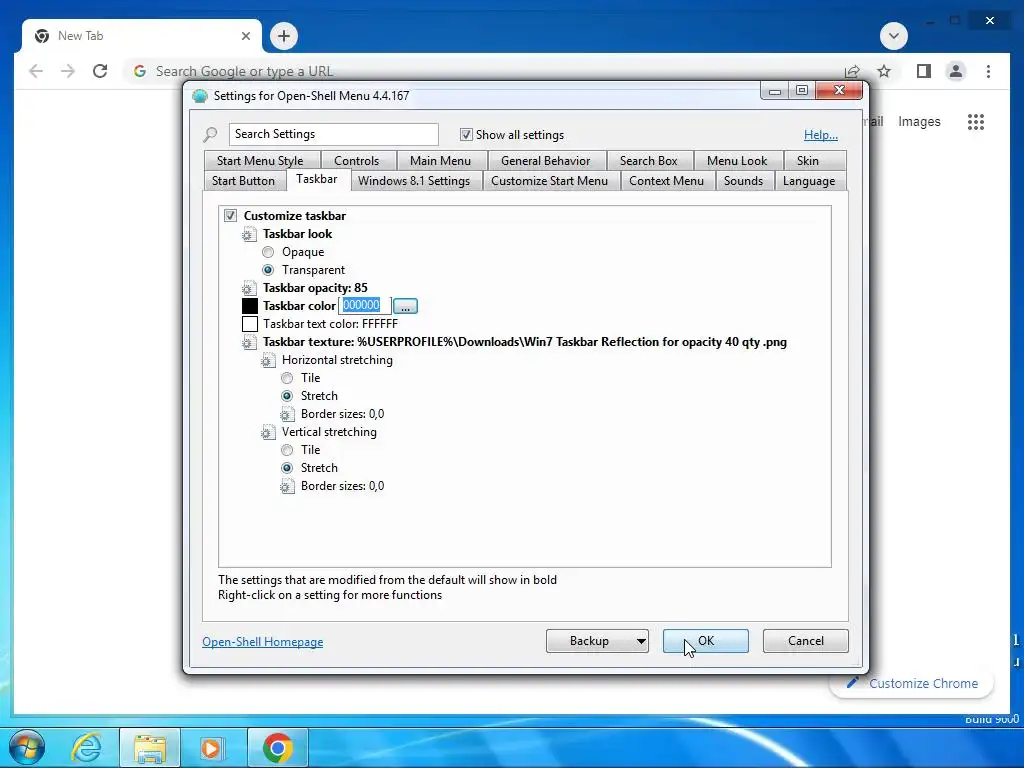This screenshot has width=1024, height=768.
Task: Open a new Chrome tab with the plus button
Action: tap(283, 36)
